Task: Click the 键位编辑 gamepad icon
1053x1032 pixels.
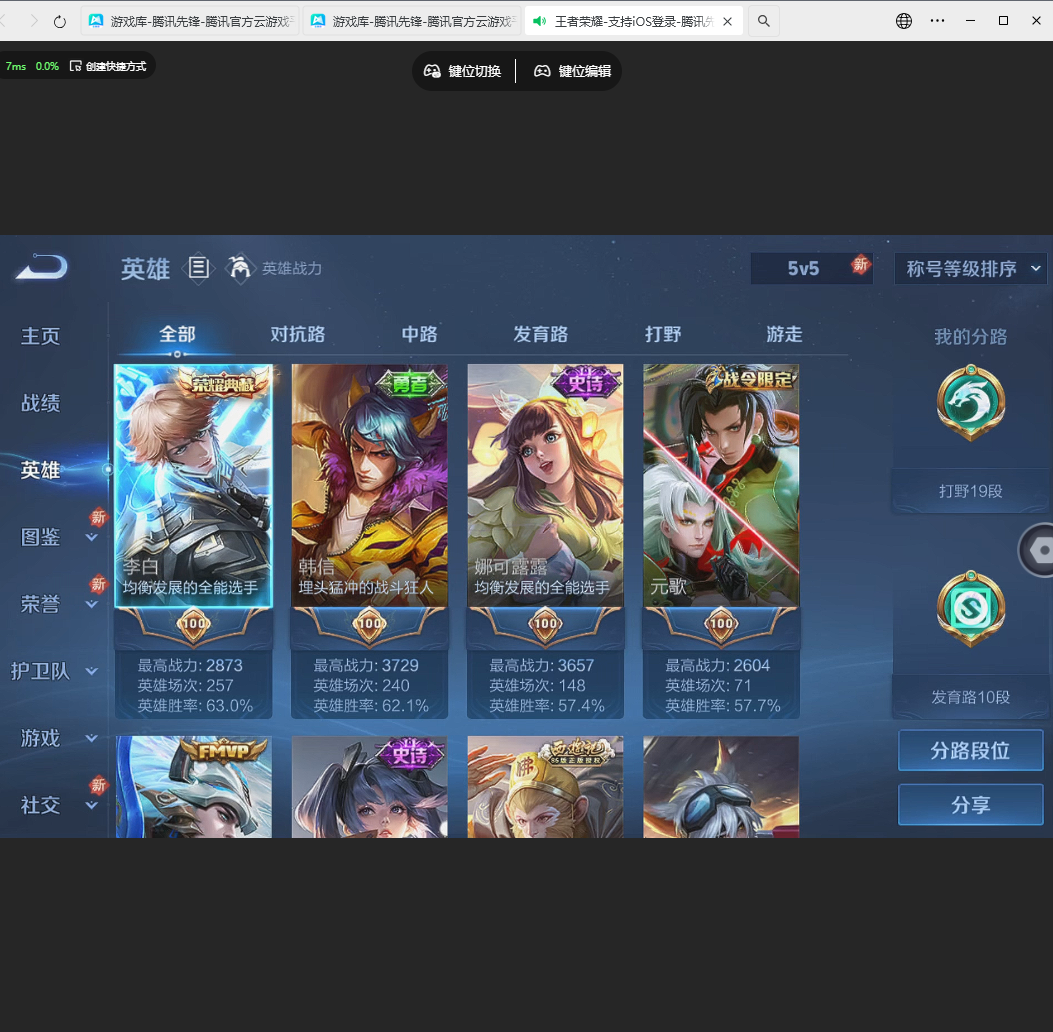Action: [x=542, y=71]
